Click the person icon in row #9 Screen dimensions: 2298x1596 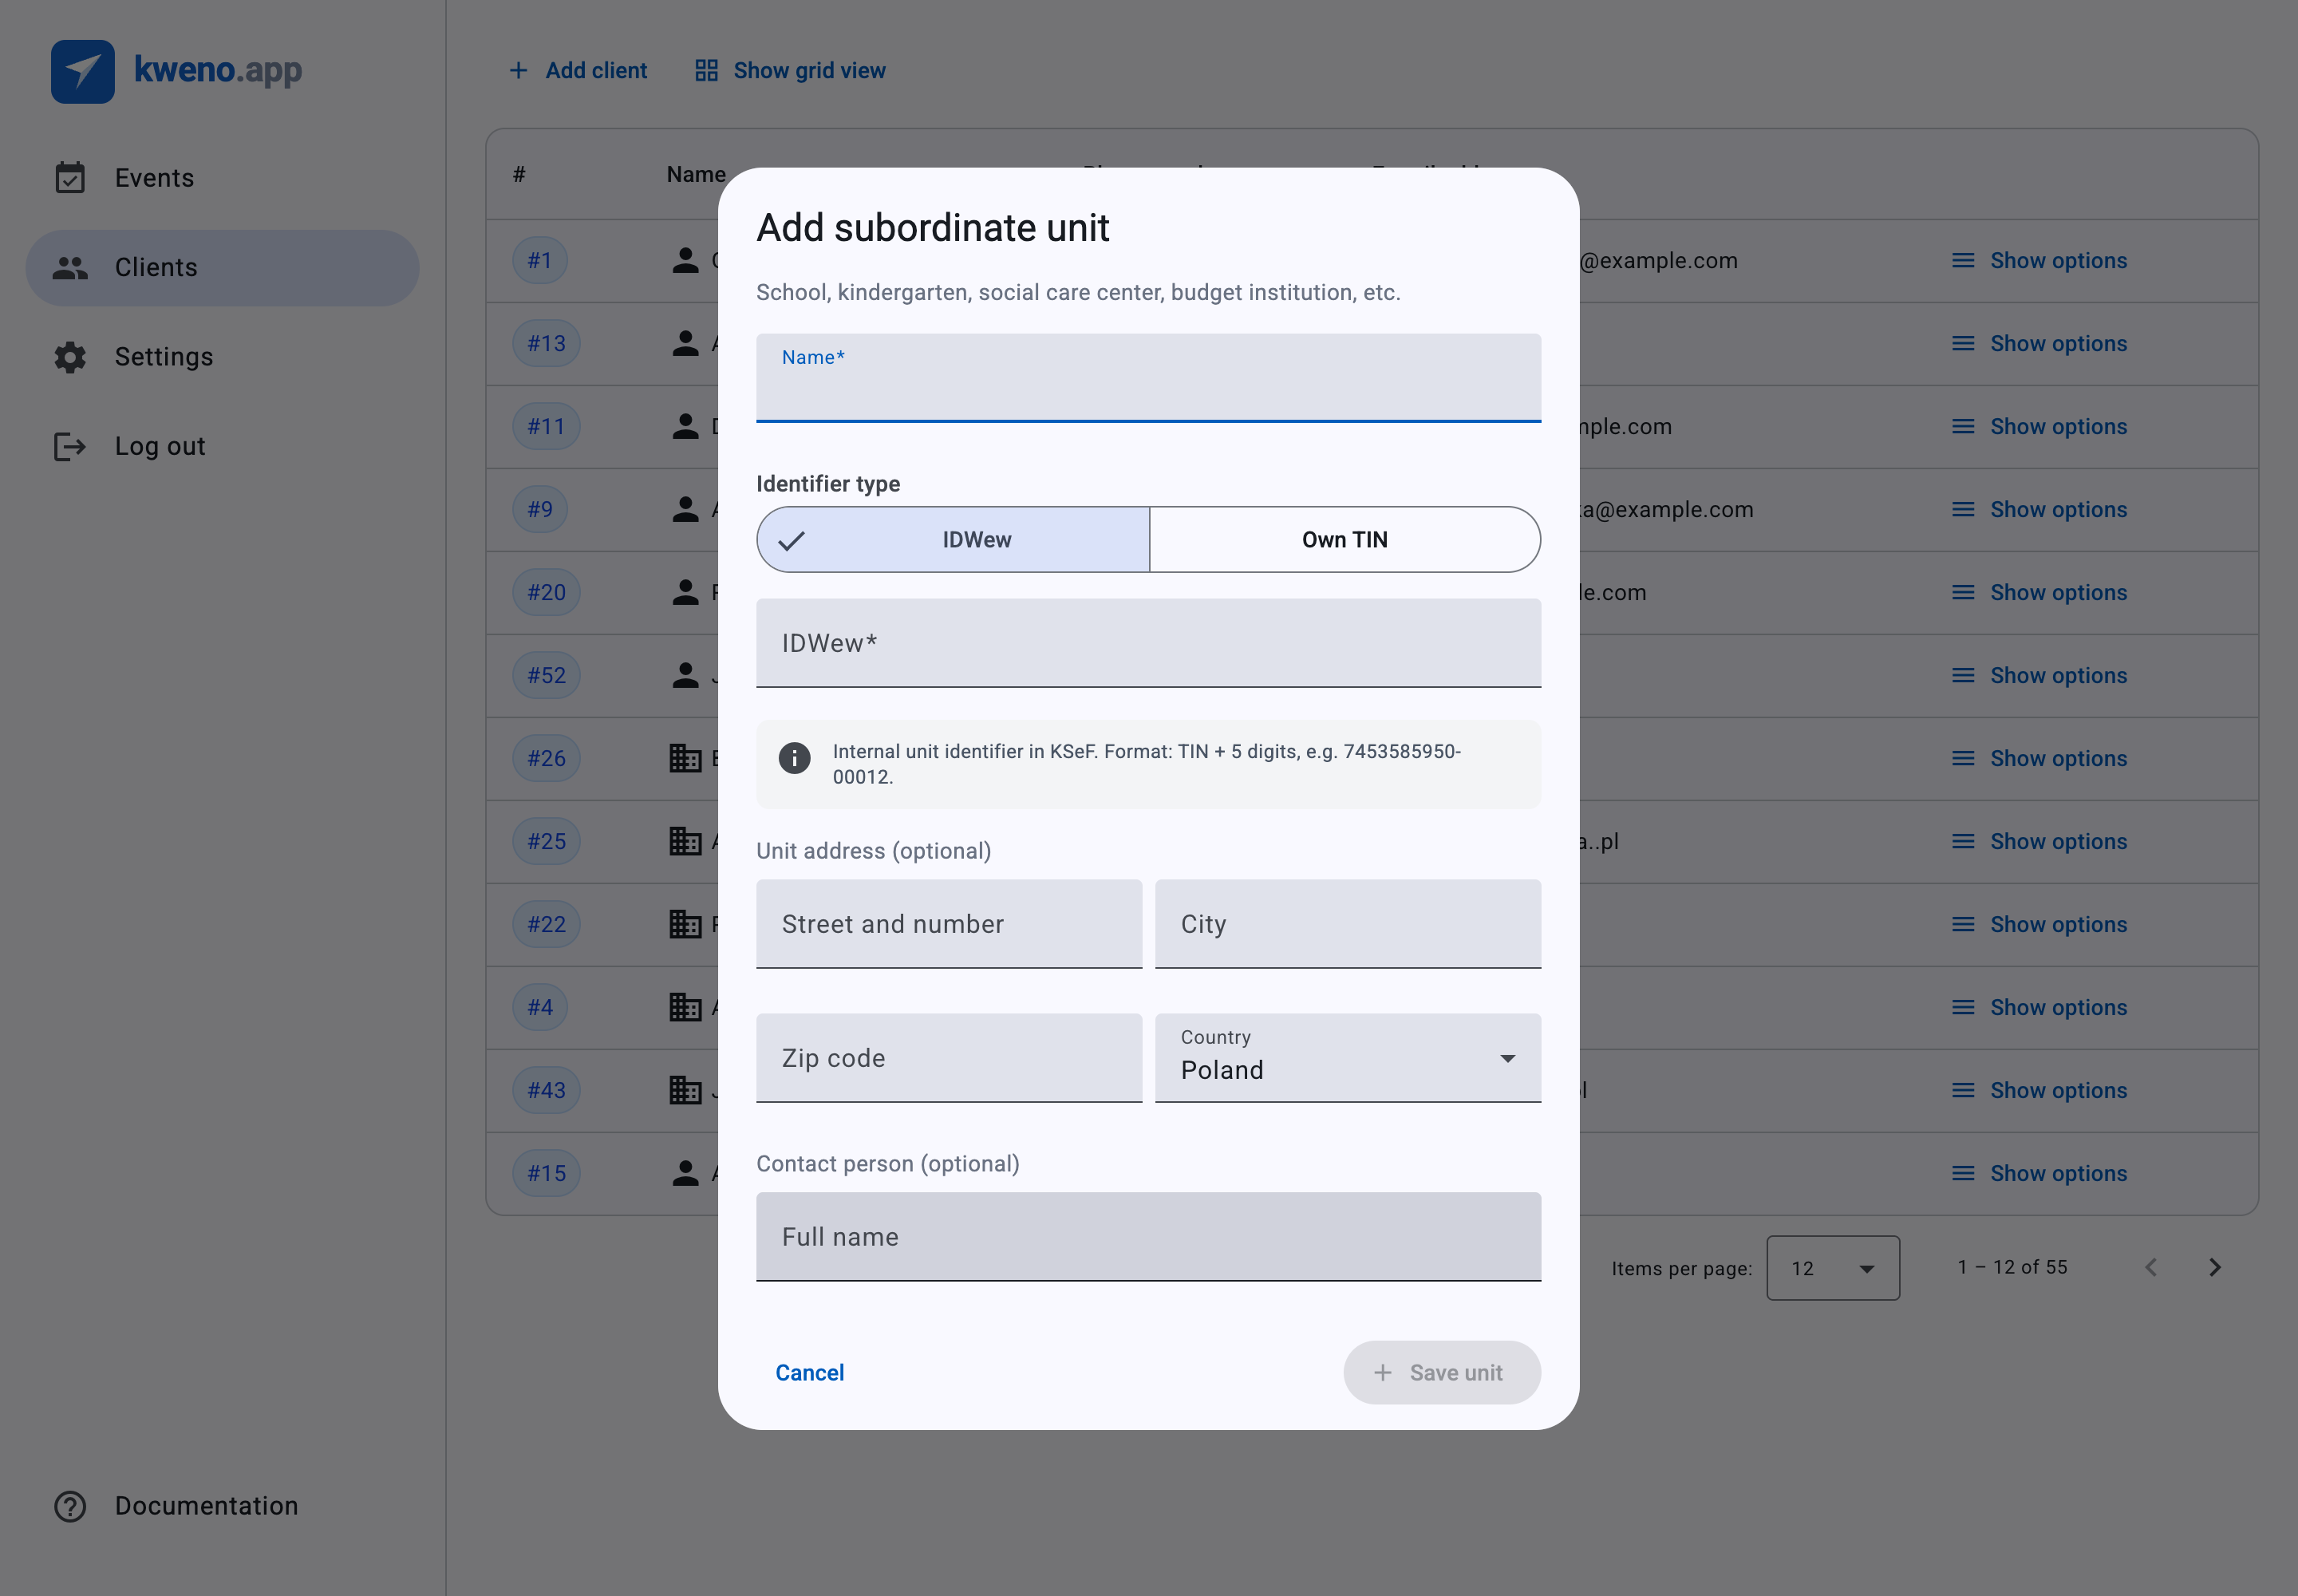(x=685, y=509)
